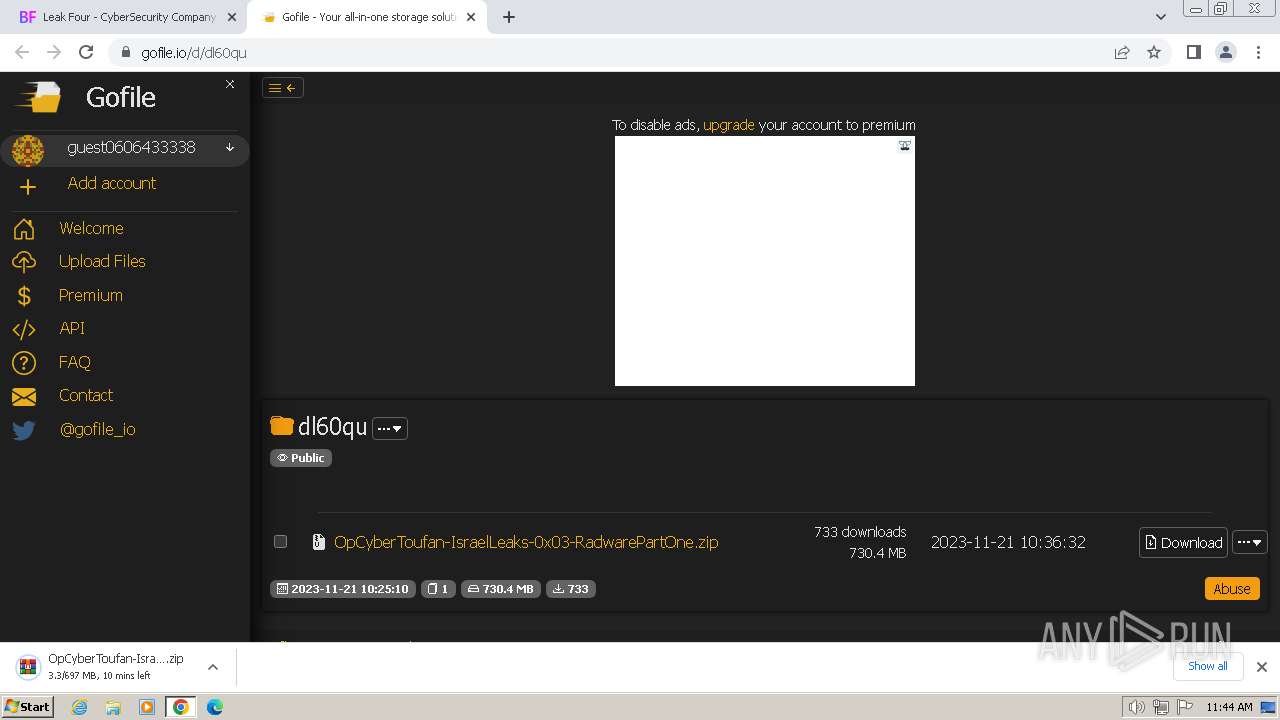Open File Explorer from taskbar

click(113, 707)
